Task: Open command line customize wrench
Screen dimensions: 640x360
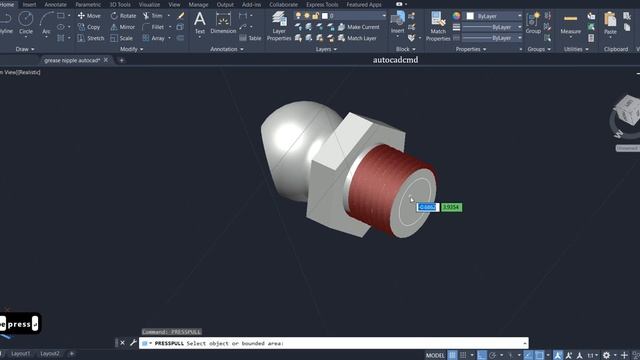Action: [x=133, y=343]
